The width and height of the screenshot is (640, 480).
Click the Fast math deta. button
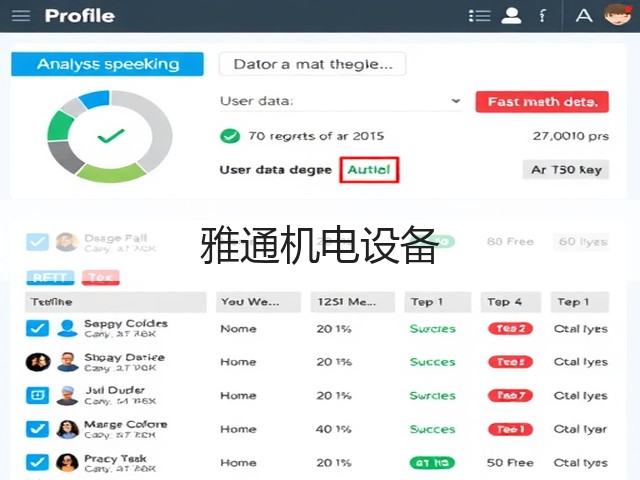coord(542,102)
